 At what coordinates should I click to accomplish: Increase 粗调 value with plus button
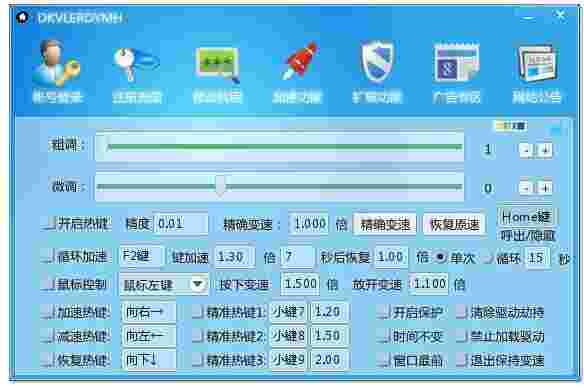coord(545,150)
